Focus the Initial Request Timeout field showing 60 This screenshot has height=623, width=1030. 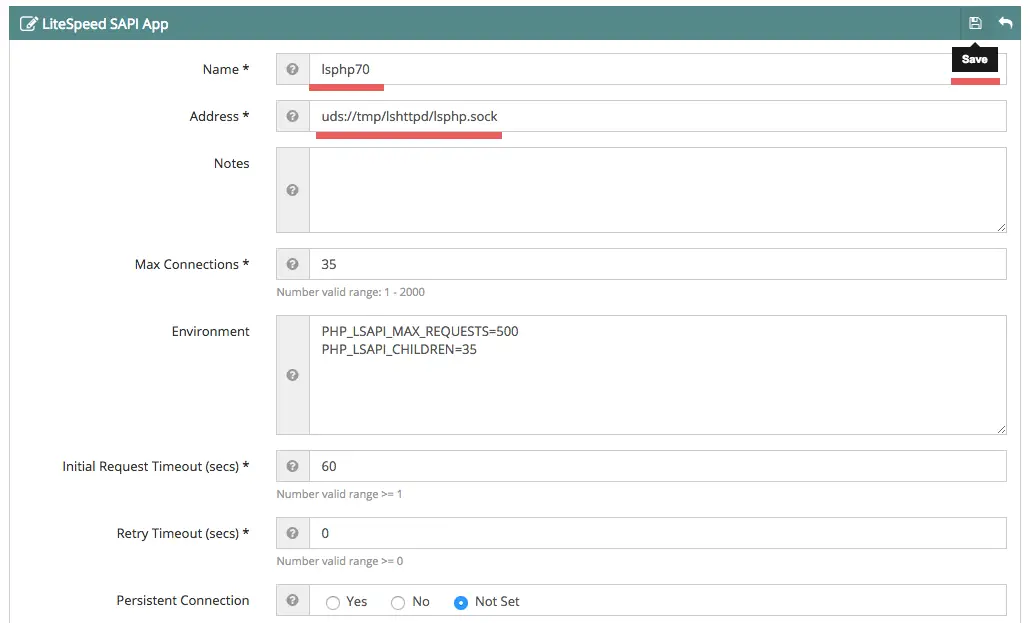658,466
